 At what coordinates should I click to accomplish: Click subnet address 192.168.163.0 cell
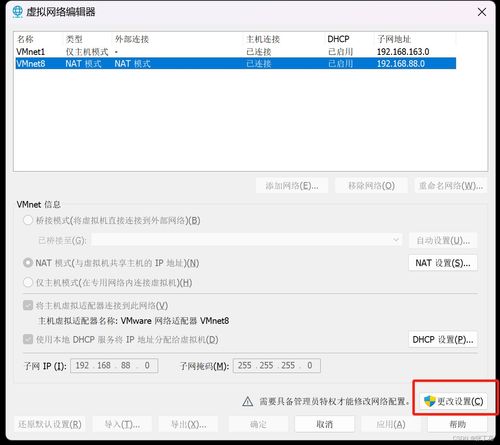pos(403,52)
